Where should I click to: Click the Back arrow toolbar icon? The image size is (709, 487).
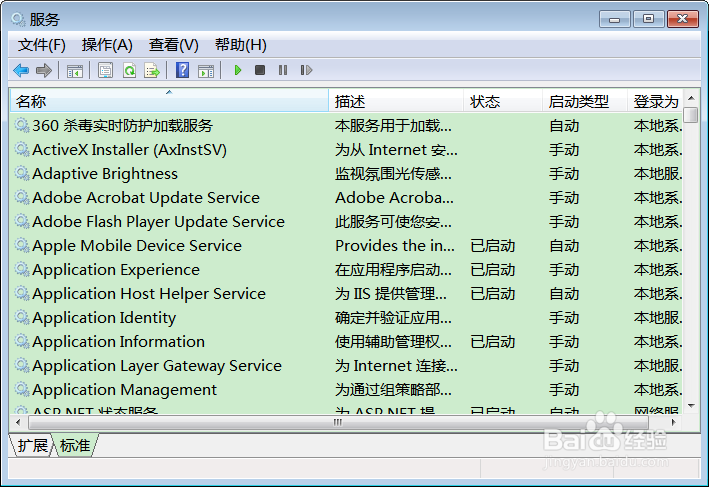(21, 71)
